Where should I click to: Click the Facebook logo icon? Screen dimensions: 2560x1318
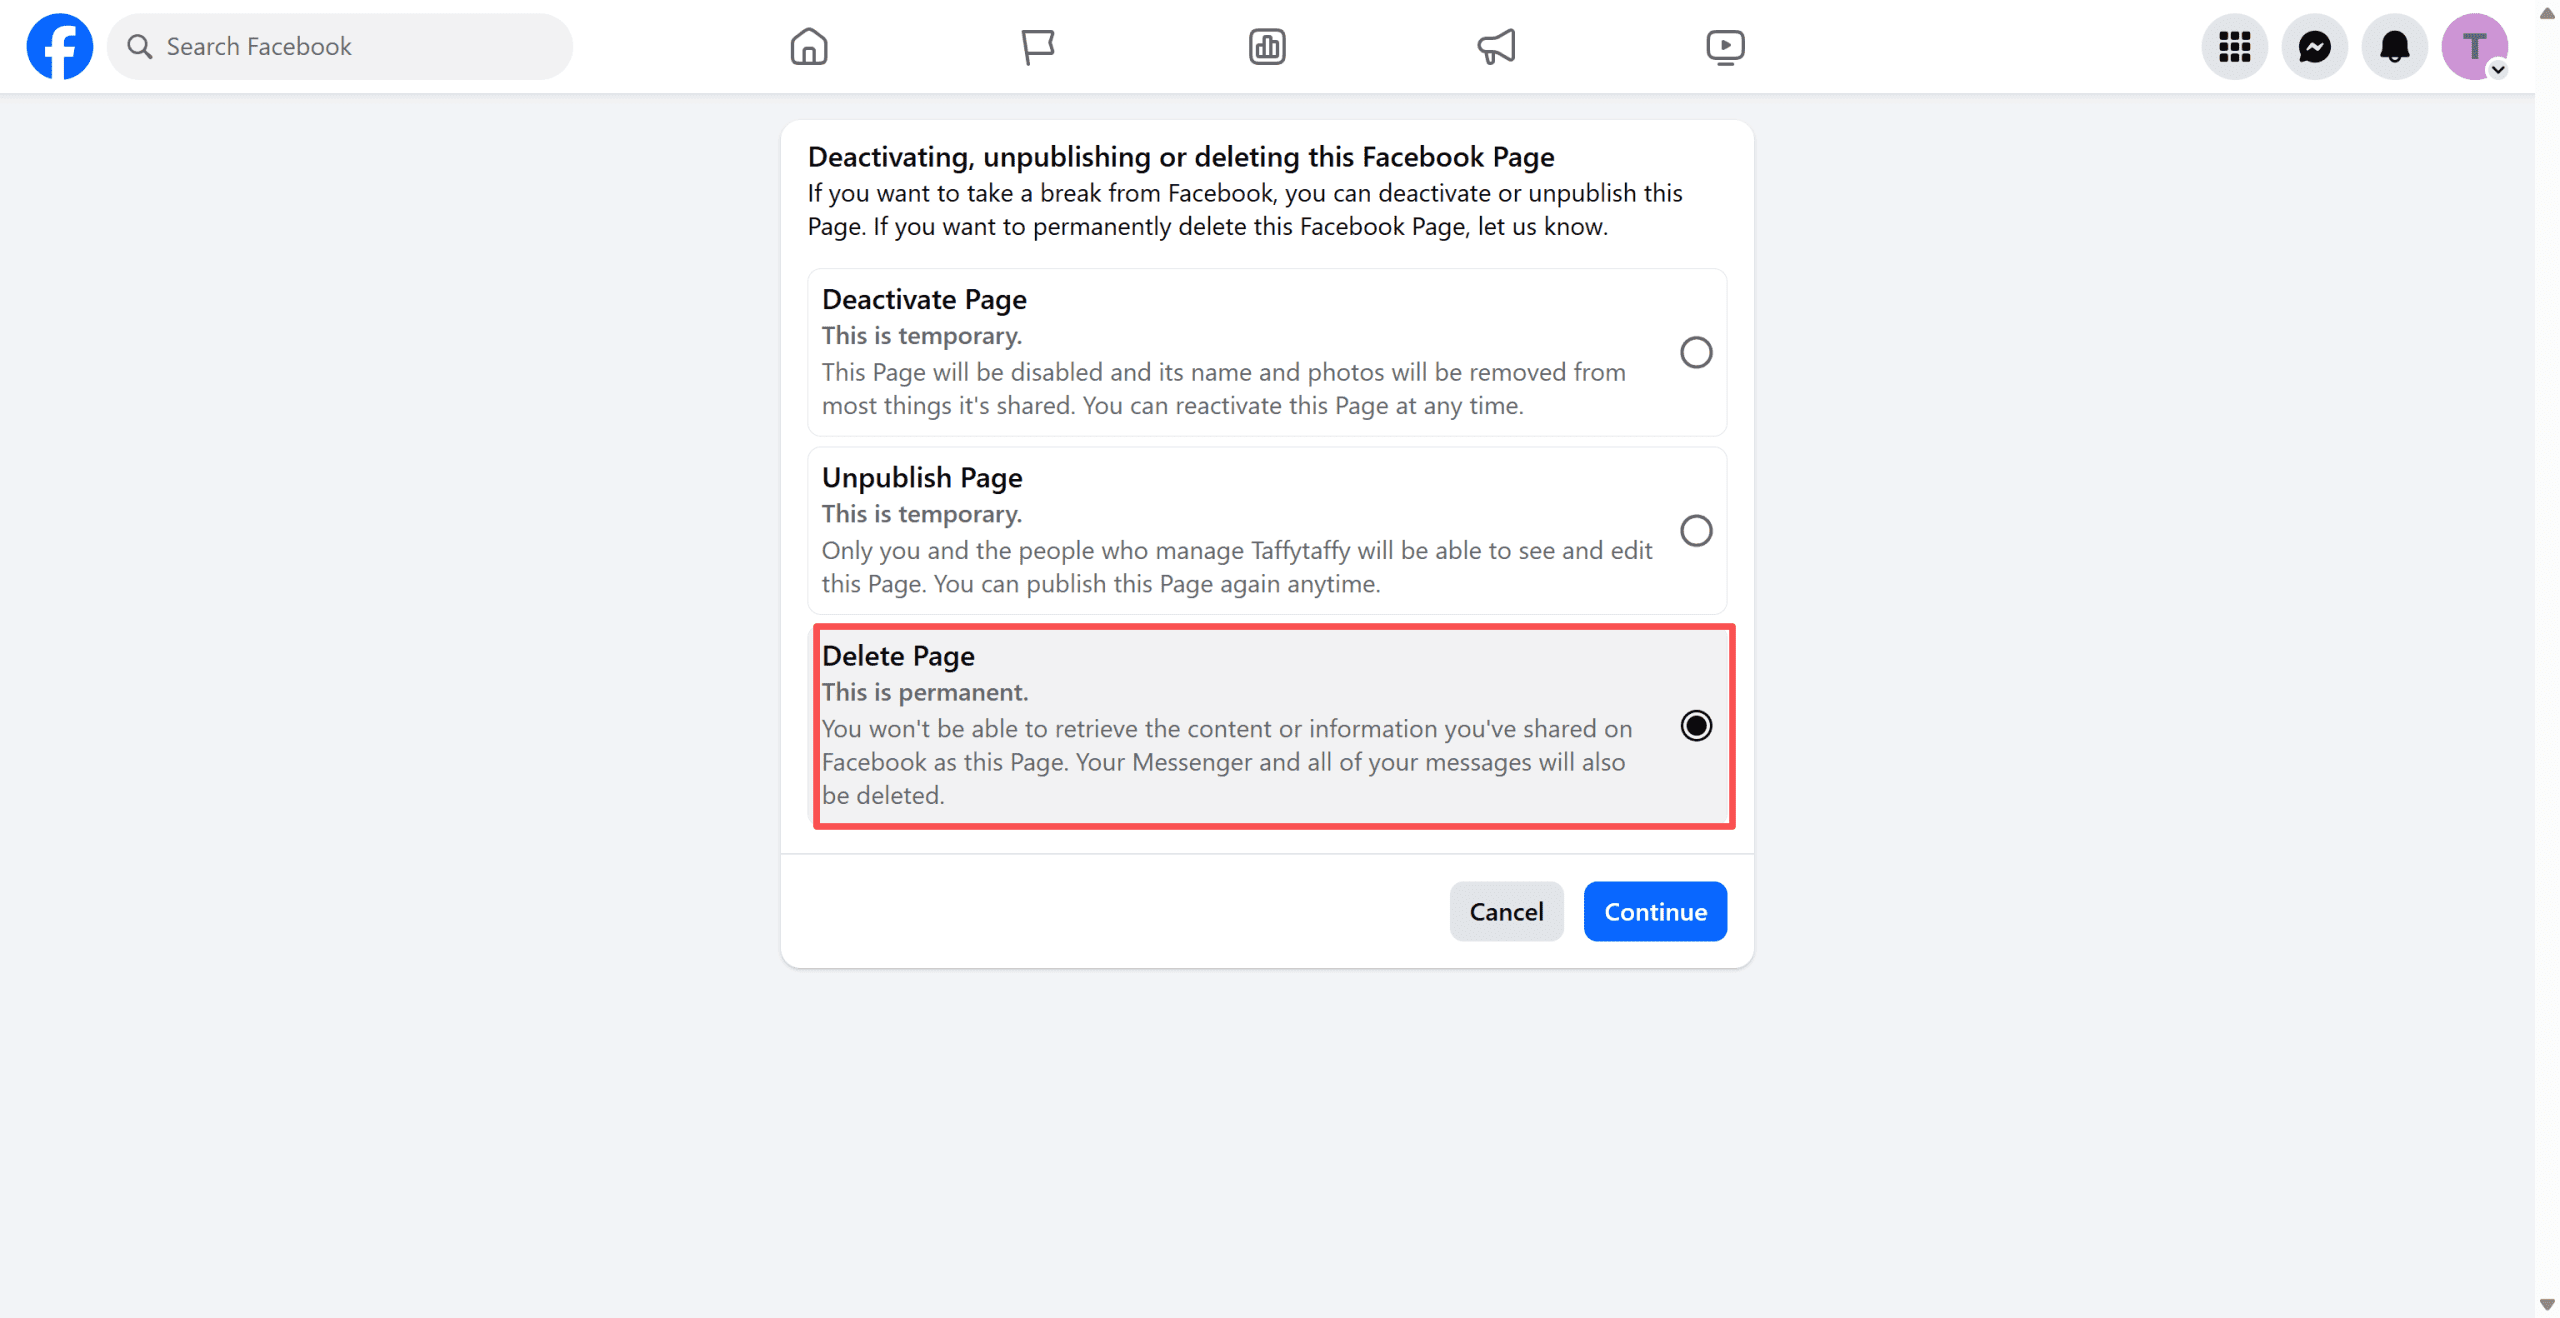point(60,46)
